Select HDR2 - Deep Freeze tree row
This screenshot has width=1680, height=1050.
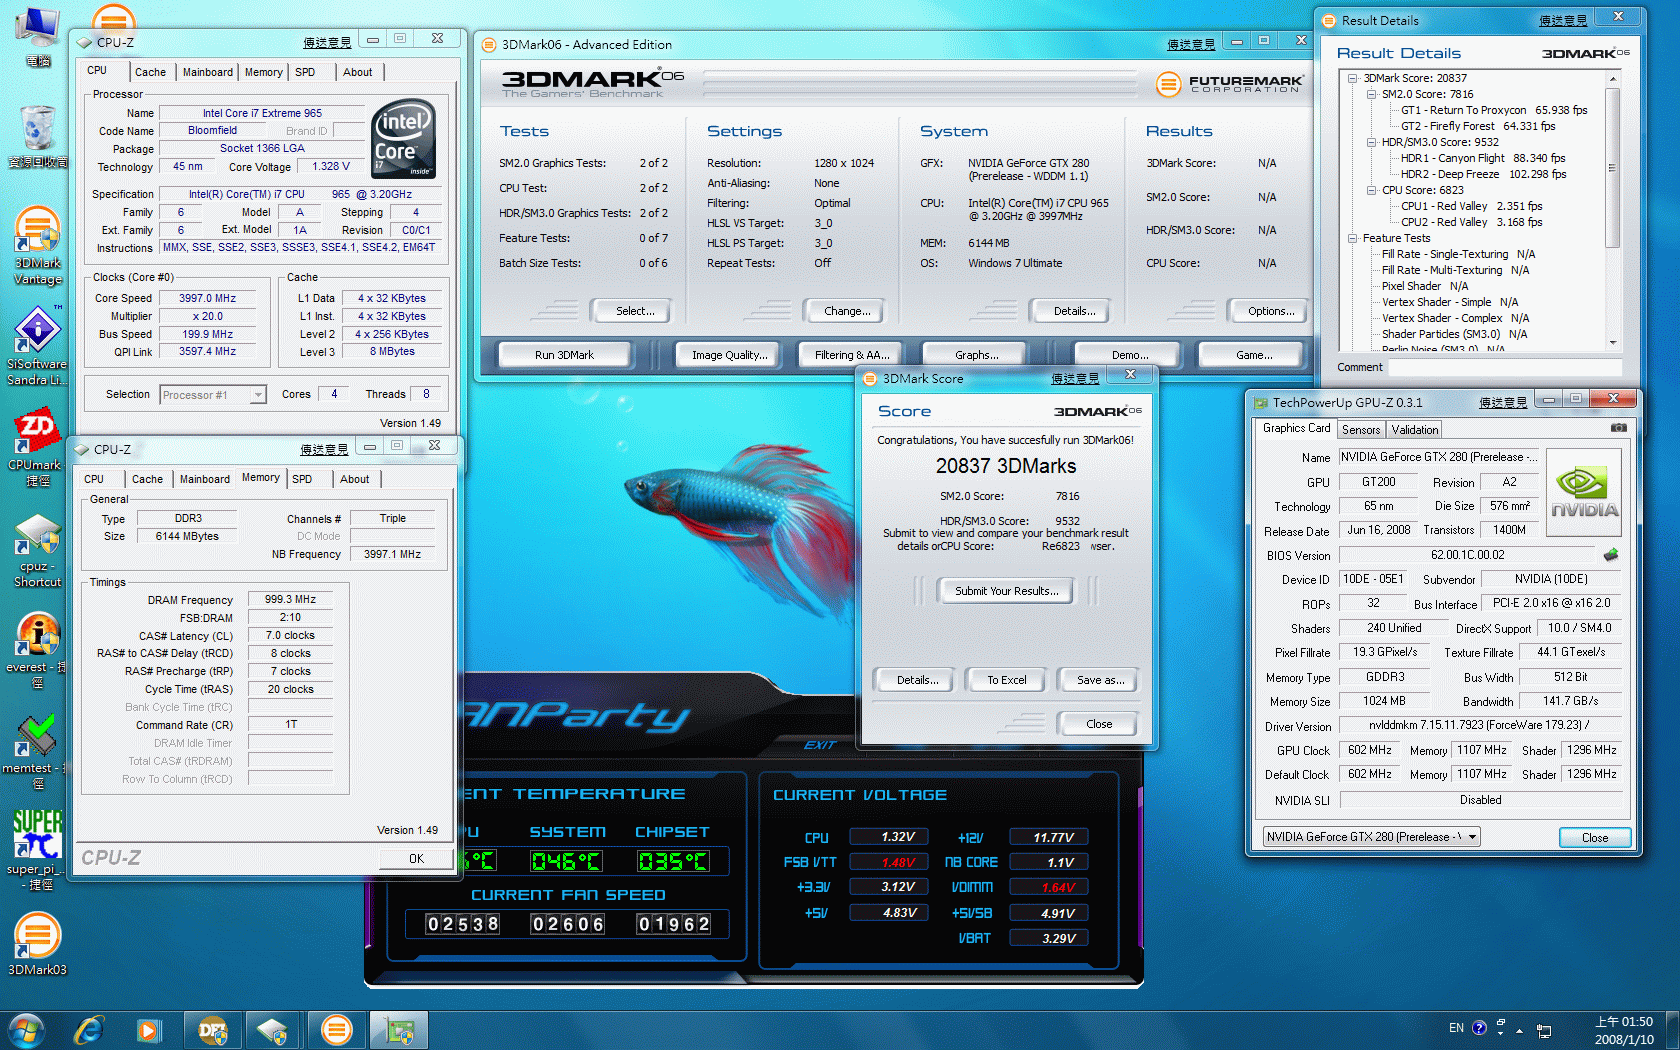click(x=1483, y=174)
